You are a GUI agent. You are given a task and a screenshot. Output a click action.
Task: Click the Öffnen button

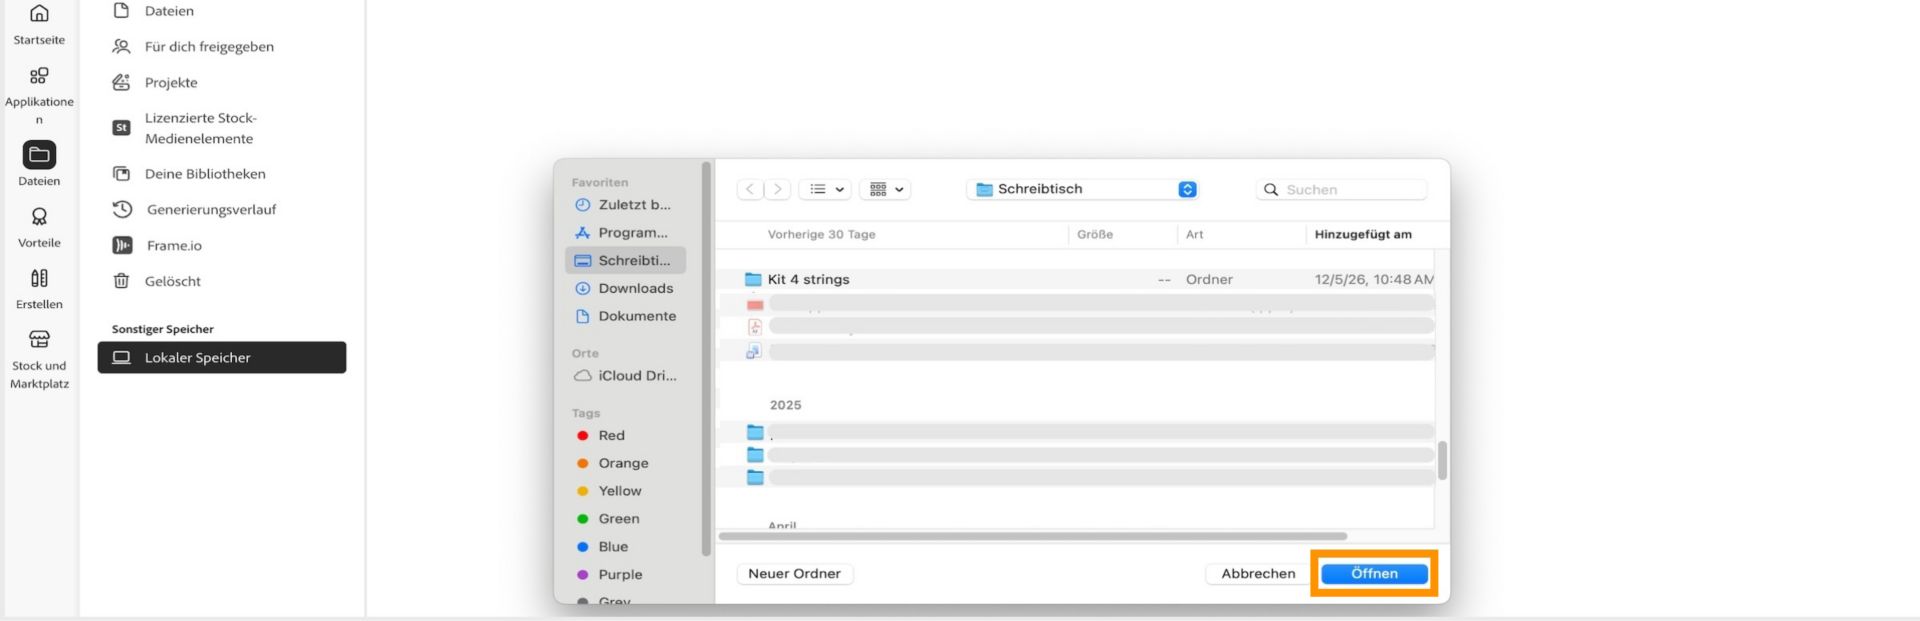[1374, 574]
